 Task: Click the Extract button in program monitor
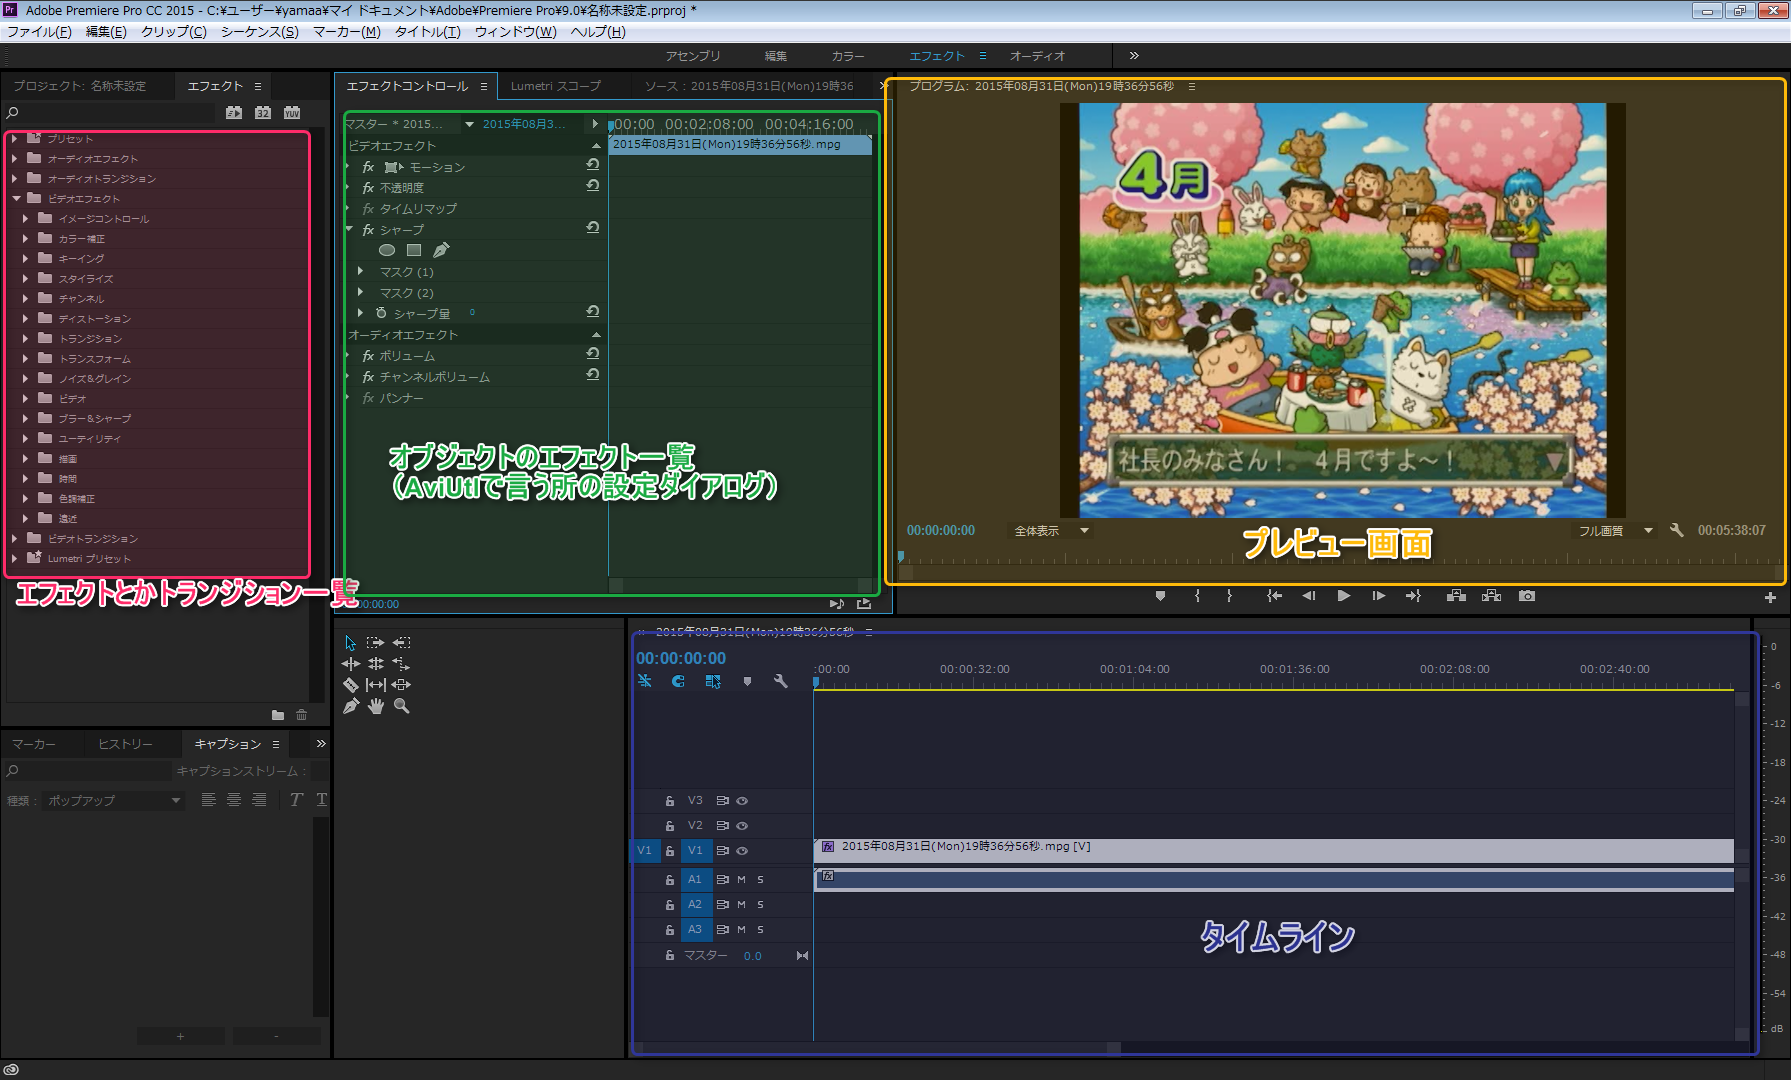[1492, 596]
